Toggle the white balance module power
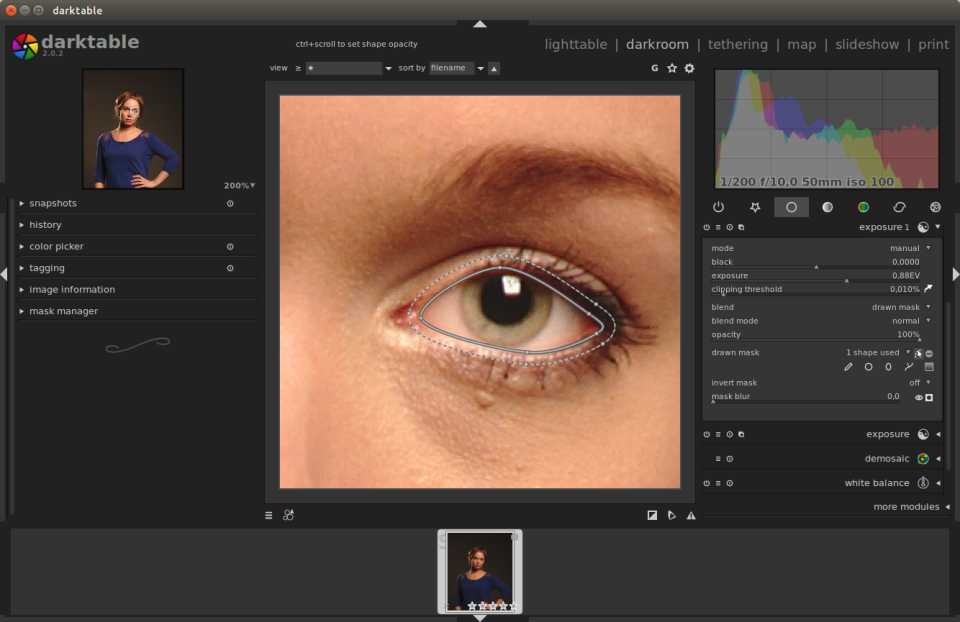The width and height of the screenshot is (960, 622). (707, 483)
